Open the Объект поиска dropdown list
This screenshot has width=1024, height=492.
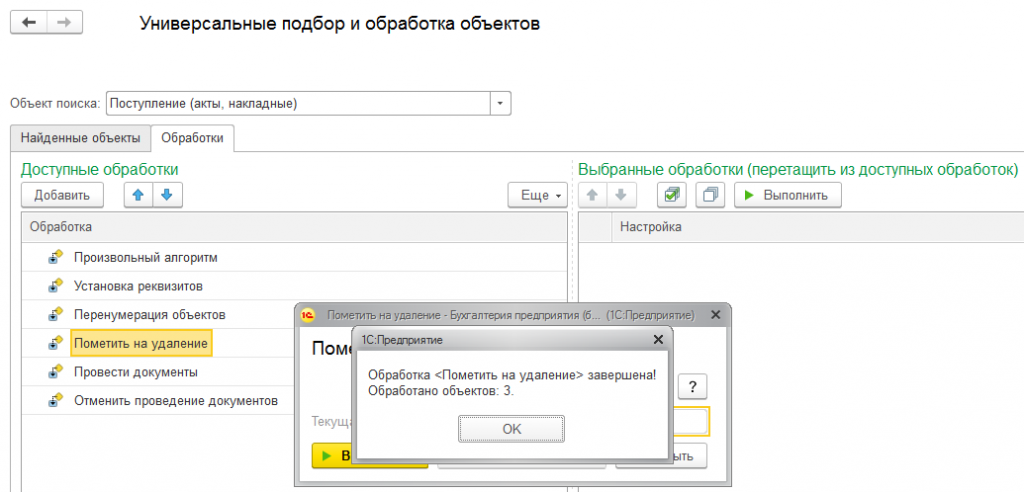500,103
